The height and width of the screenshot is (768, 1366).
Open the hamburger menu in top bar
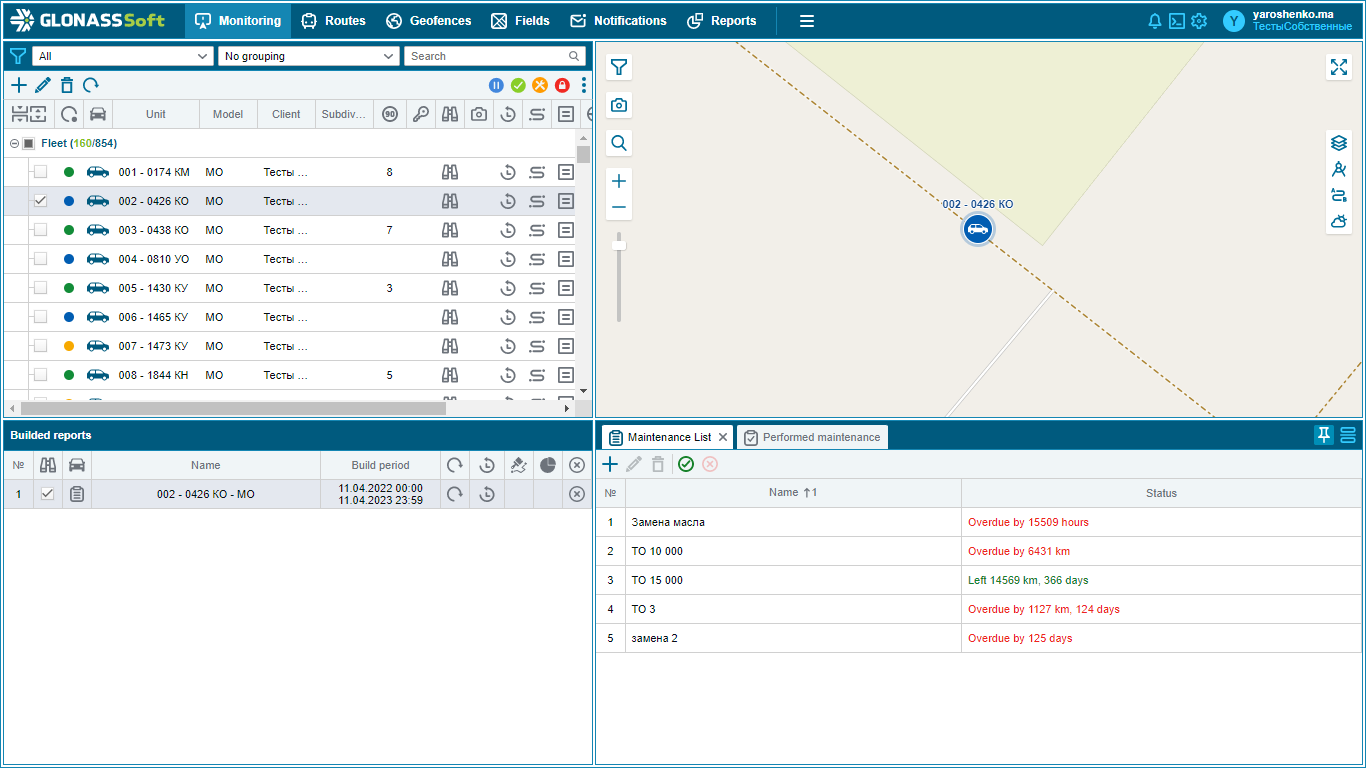807,21
